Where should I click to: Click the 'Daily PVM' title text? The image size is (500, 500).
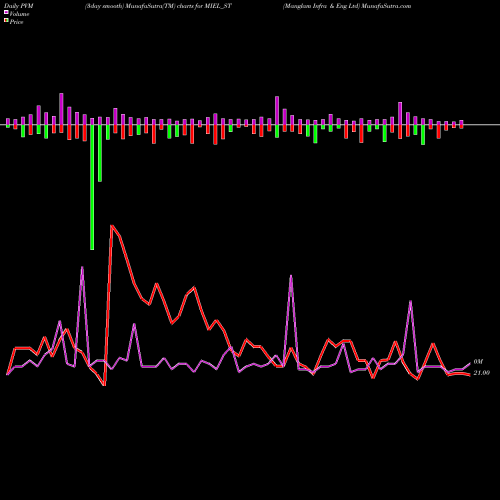[19, 6]
